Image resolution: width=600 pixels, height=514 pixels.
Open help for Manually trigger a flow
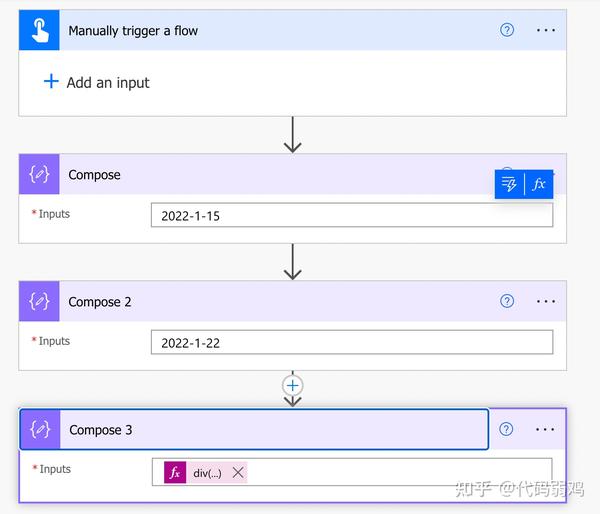507,30
